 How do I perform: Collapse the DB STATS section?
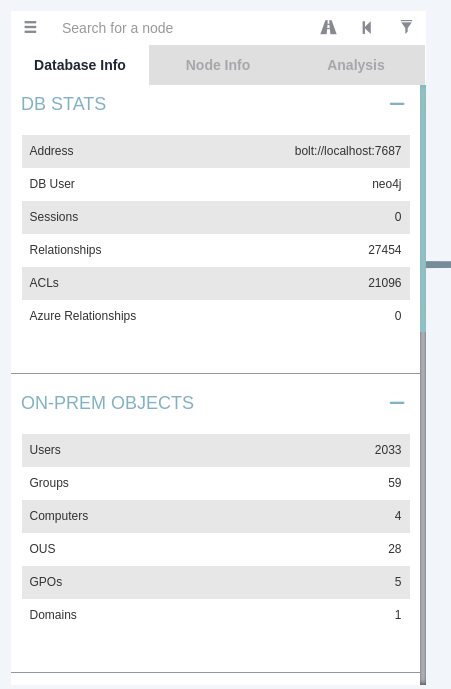[x=397, y=104]
